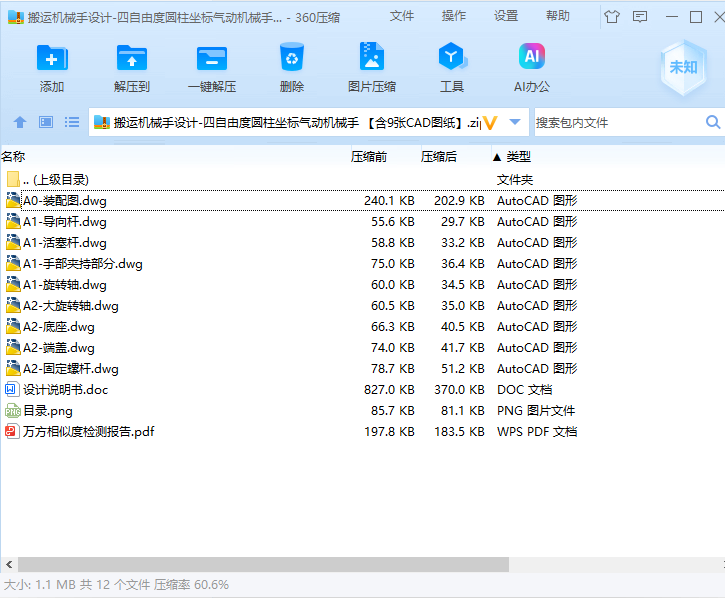Viewport: 725px width, 598px height.
Task: Sort files by the 压缩前 column
Action: pyautogui.click(x=369, y=157)
